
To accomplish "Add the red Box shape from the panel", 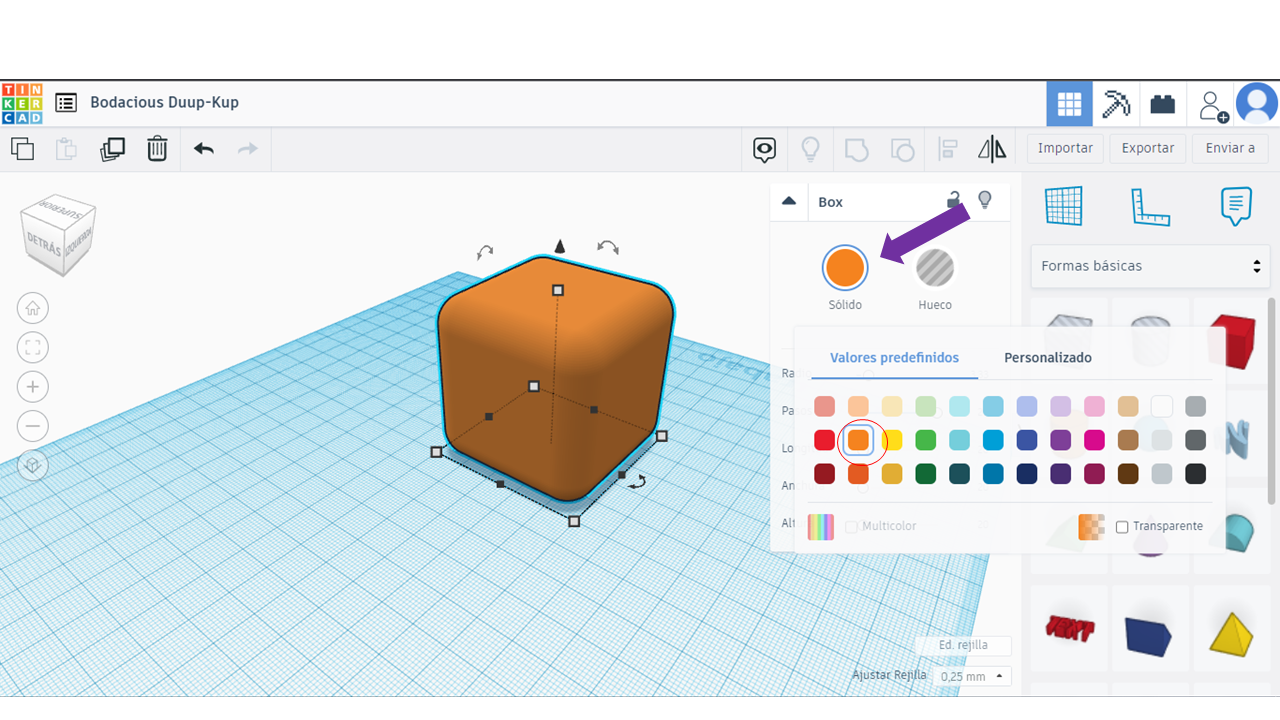I will [x=1231, y=340].
